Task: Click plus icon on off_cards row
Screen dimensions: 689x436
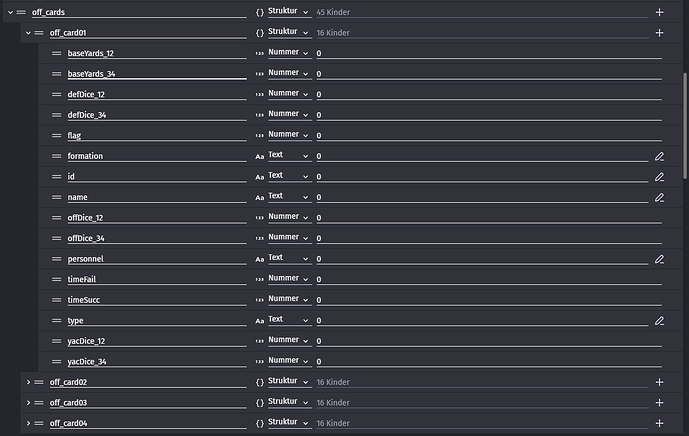Action: click(x=659, y=12)
